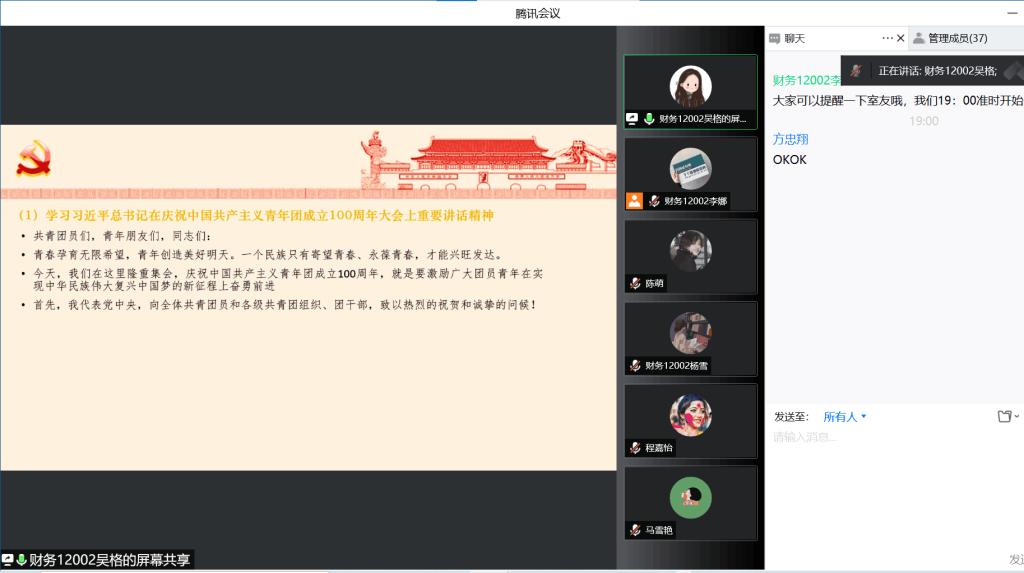Image resolution: width=1024 pixels, height=573 pixels.
Task: Open the chat panel more options (⋯)
Action: 886,38
